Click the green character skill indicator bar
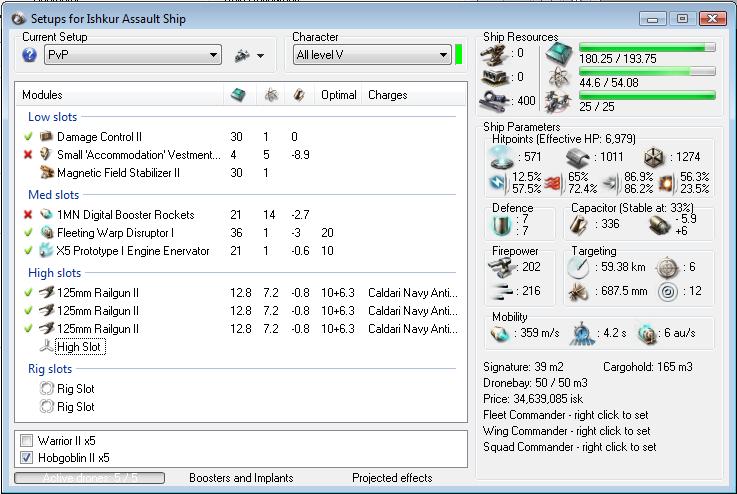 (459, 55)
